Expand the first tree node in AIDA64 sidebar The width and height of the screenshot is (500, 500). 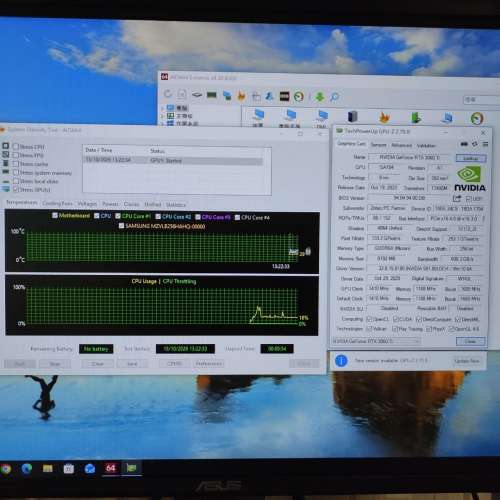tap(162, 108)
